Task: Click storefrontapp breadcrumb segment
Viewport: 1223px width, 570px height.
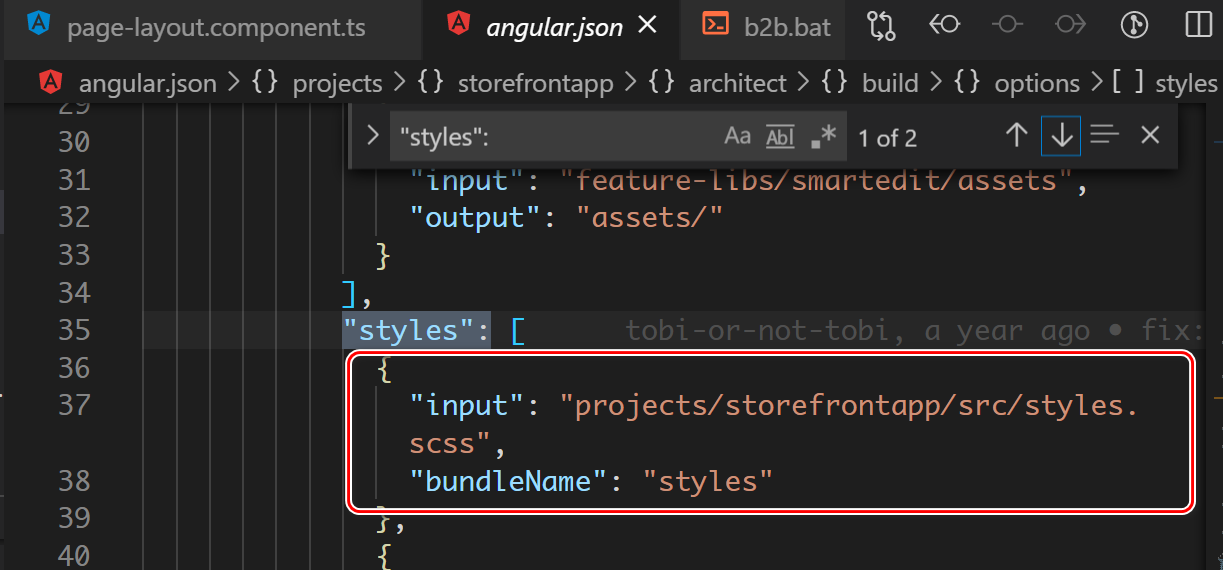Action: tap(535, 84)
